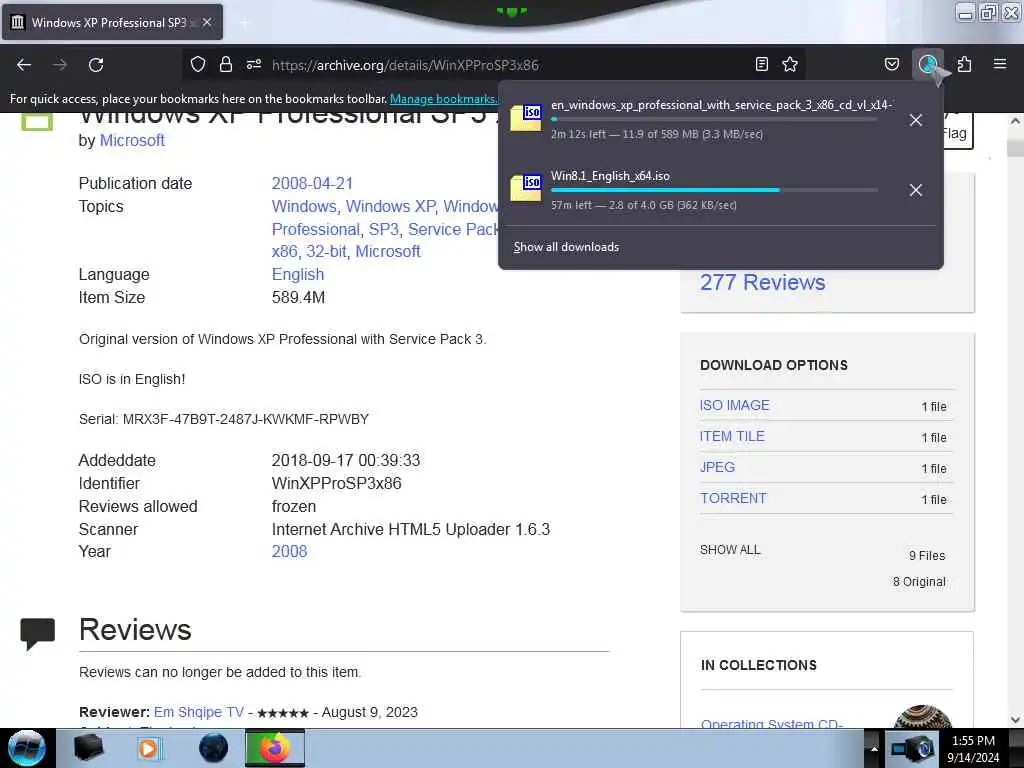This screenshot has height=768, width=1024.
Task: Open the 277 Reviews link
Action: point(762,282)
